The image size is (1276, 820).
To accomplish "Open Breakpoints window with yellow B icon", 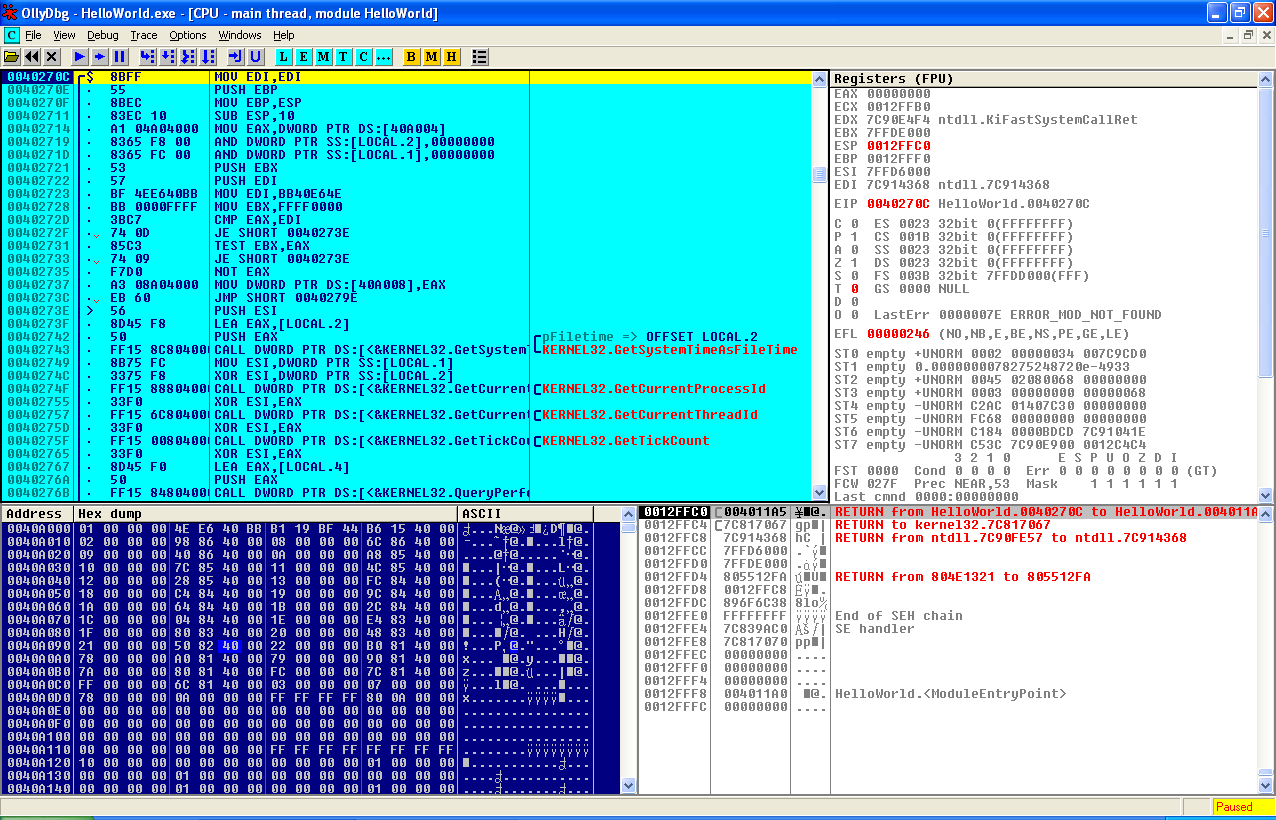I will [412, 57].
